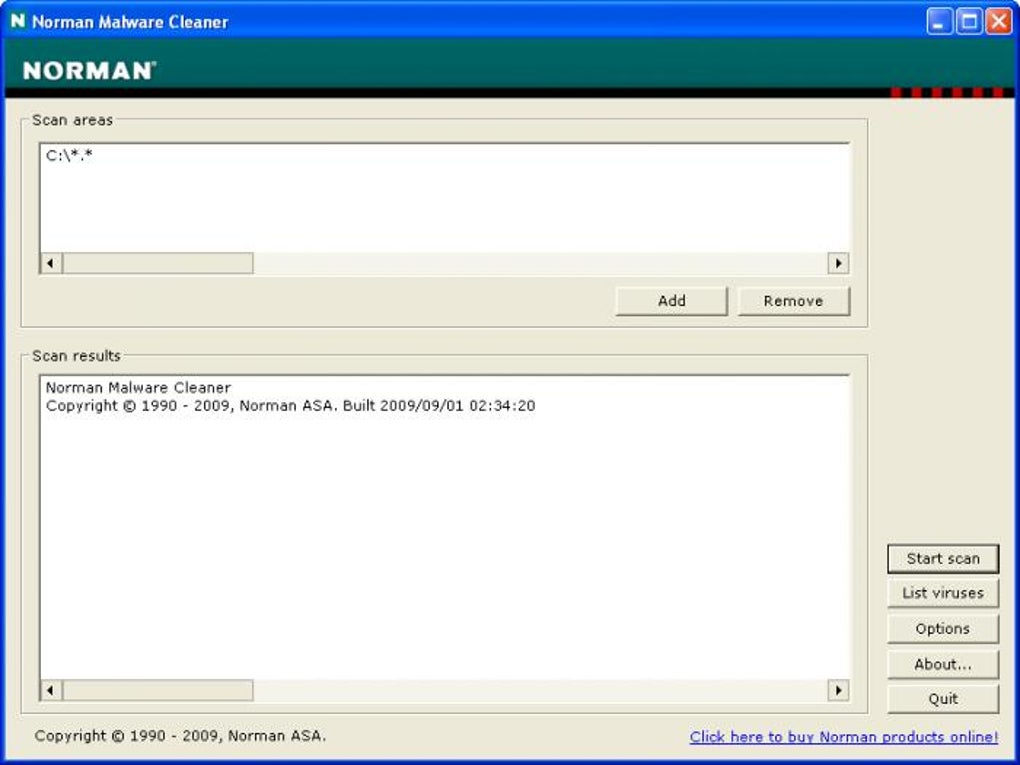Click right arrow of Scan results scrollbar
Image resolution: width=1020 pixels, height=765 pixels.
pos(839,690)
